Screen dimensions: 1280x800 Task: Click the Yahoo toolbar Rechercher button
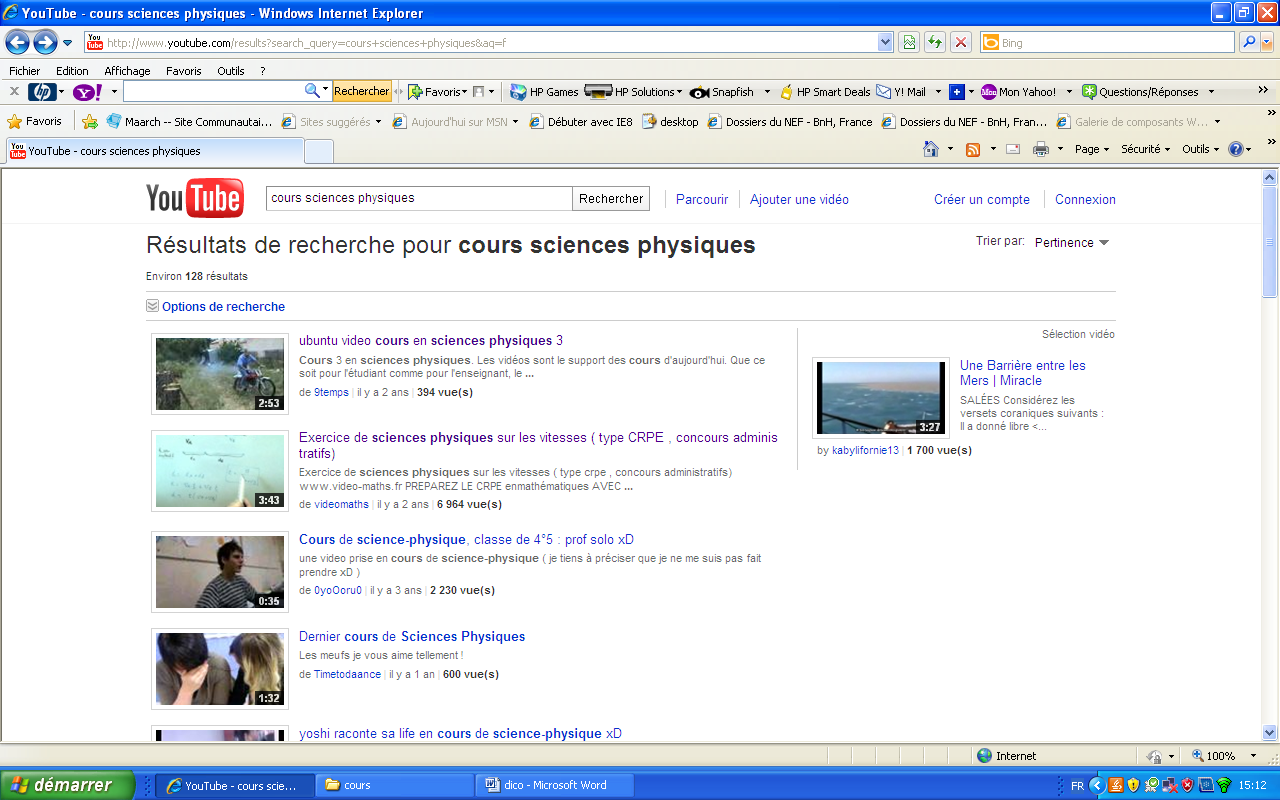click(361, 92)
